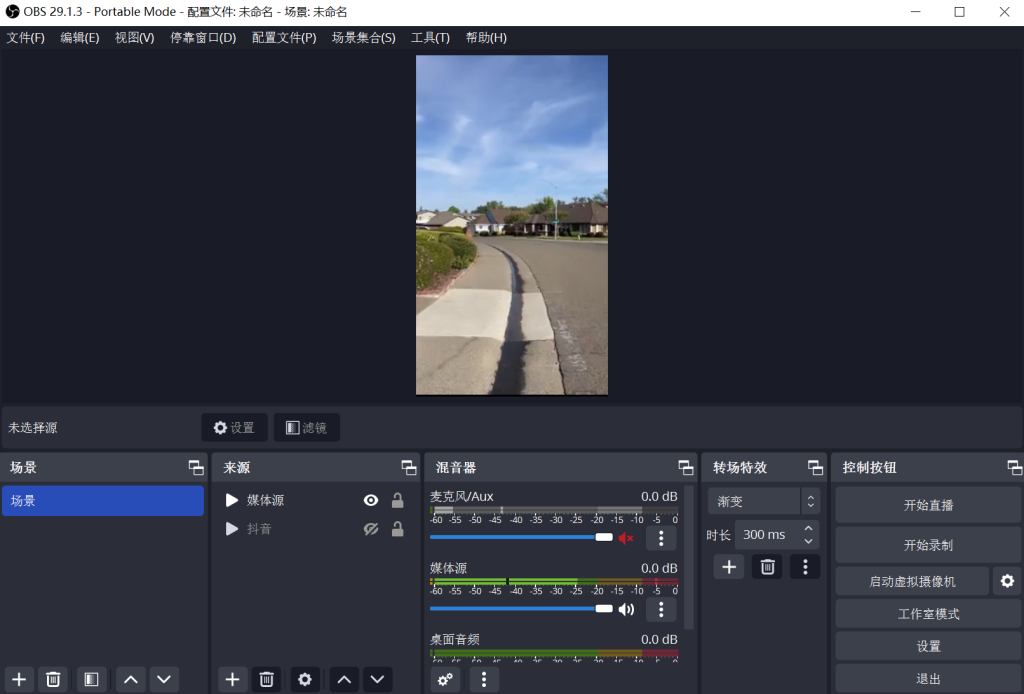Remove transition with trash icon
The image size is (1024, 694).
tap(767, 567)
